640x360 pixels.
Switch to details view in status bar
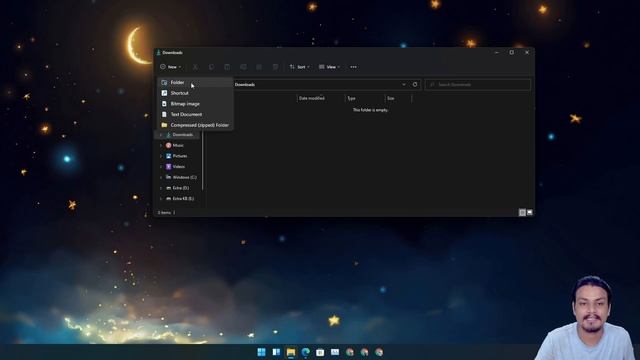[522, 212]
